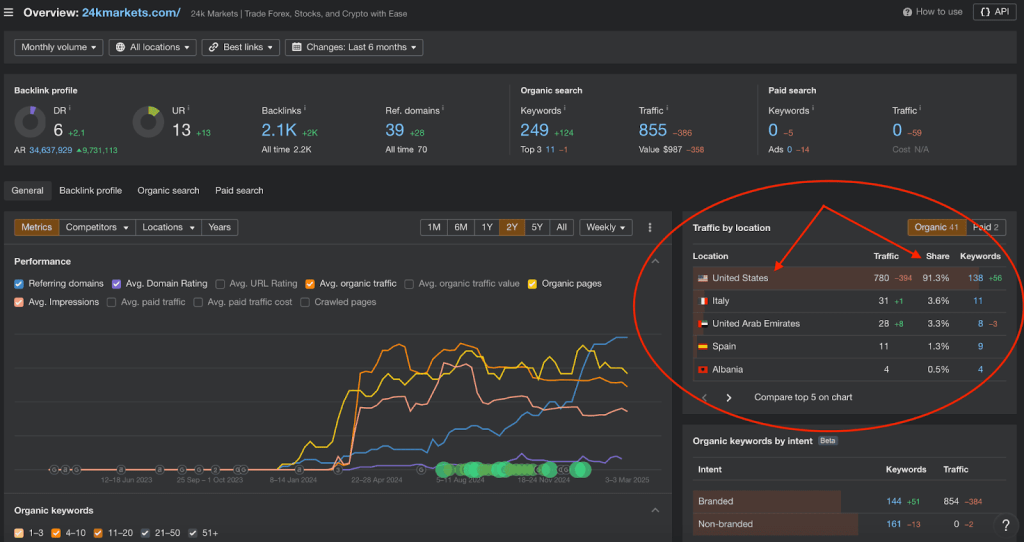Click the United States location row
The height and width of the screenshot is (542, 1024).
coord(849,278)
